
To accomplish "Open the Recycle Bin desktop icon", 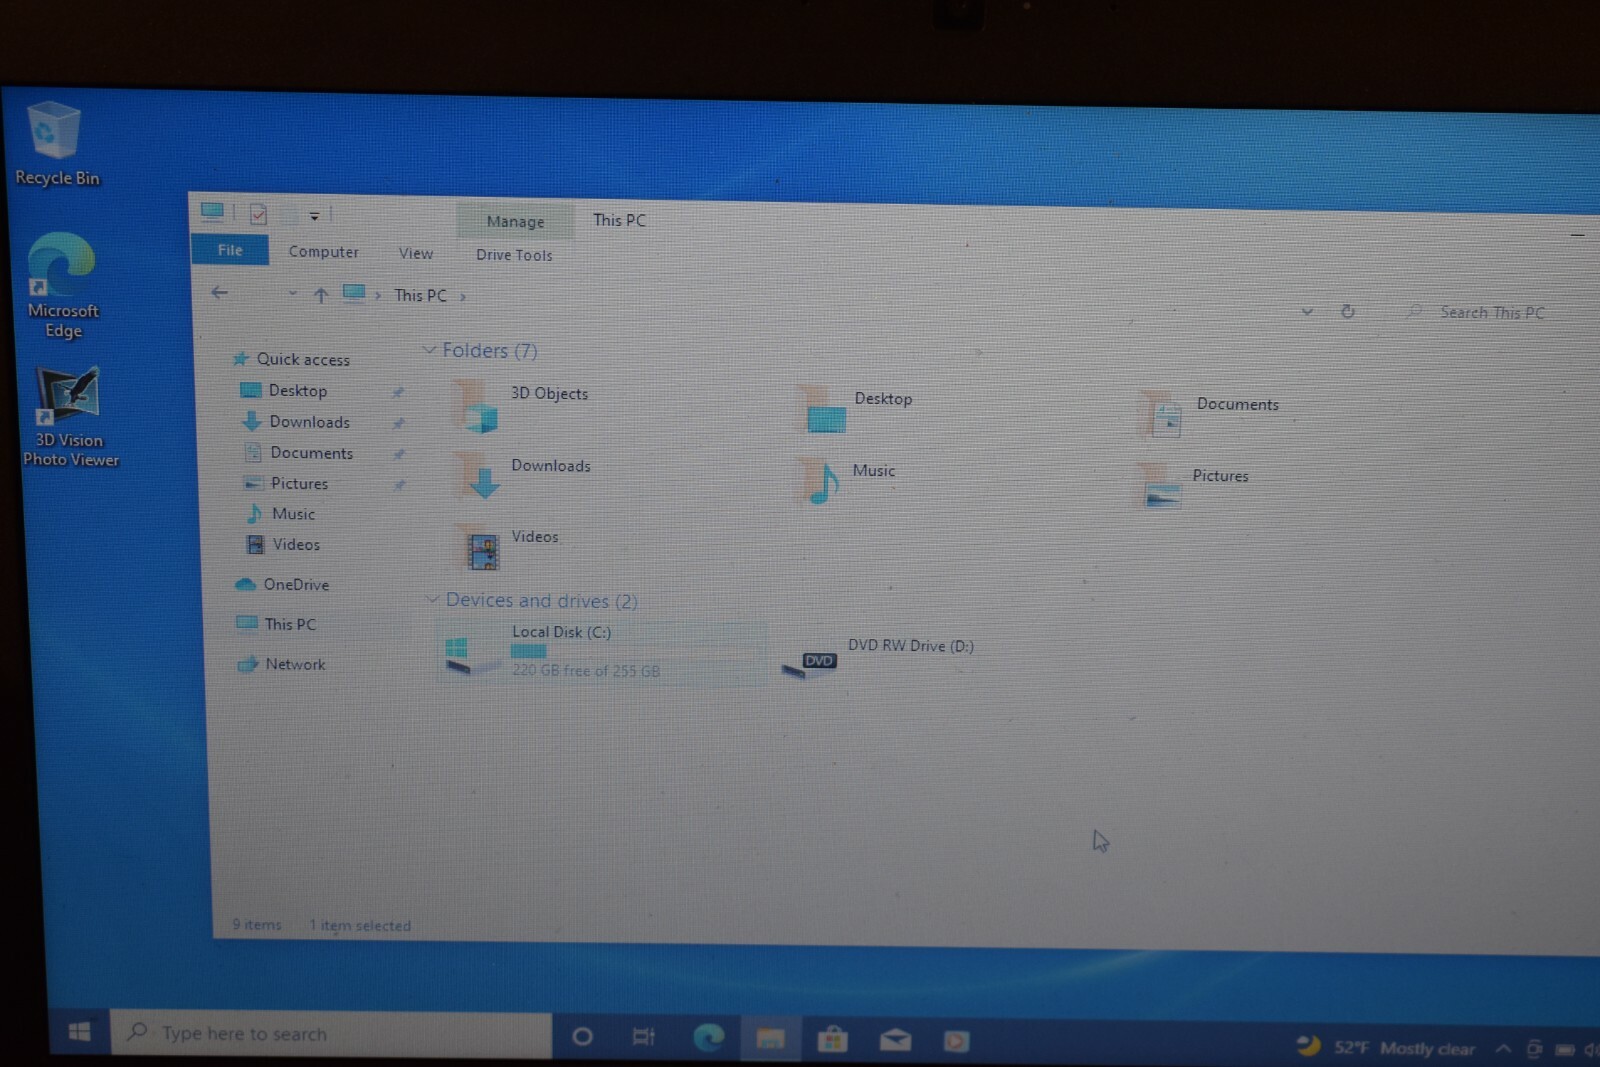I will pos(56,143).
